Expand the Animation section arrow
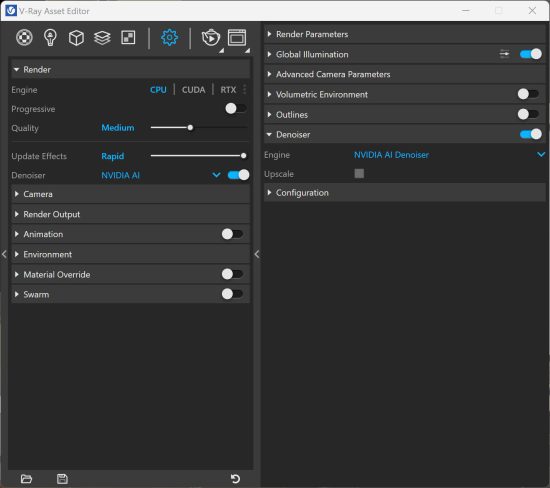 (16, 234)
